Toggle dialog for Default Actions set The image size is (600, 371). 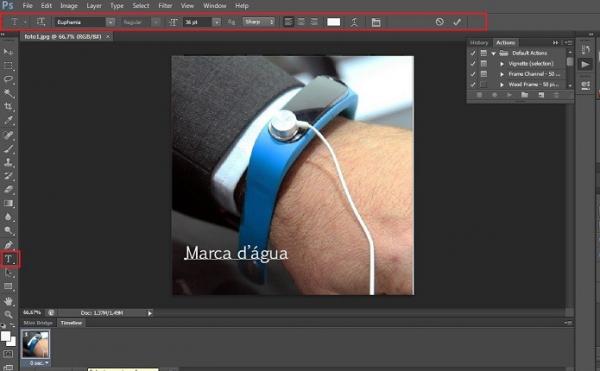pos(484,53)
